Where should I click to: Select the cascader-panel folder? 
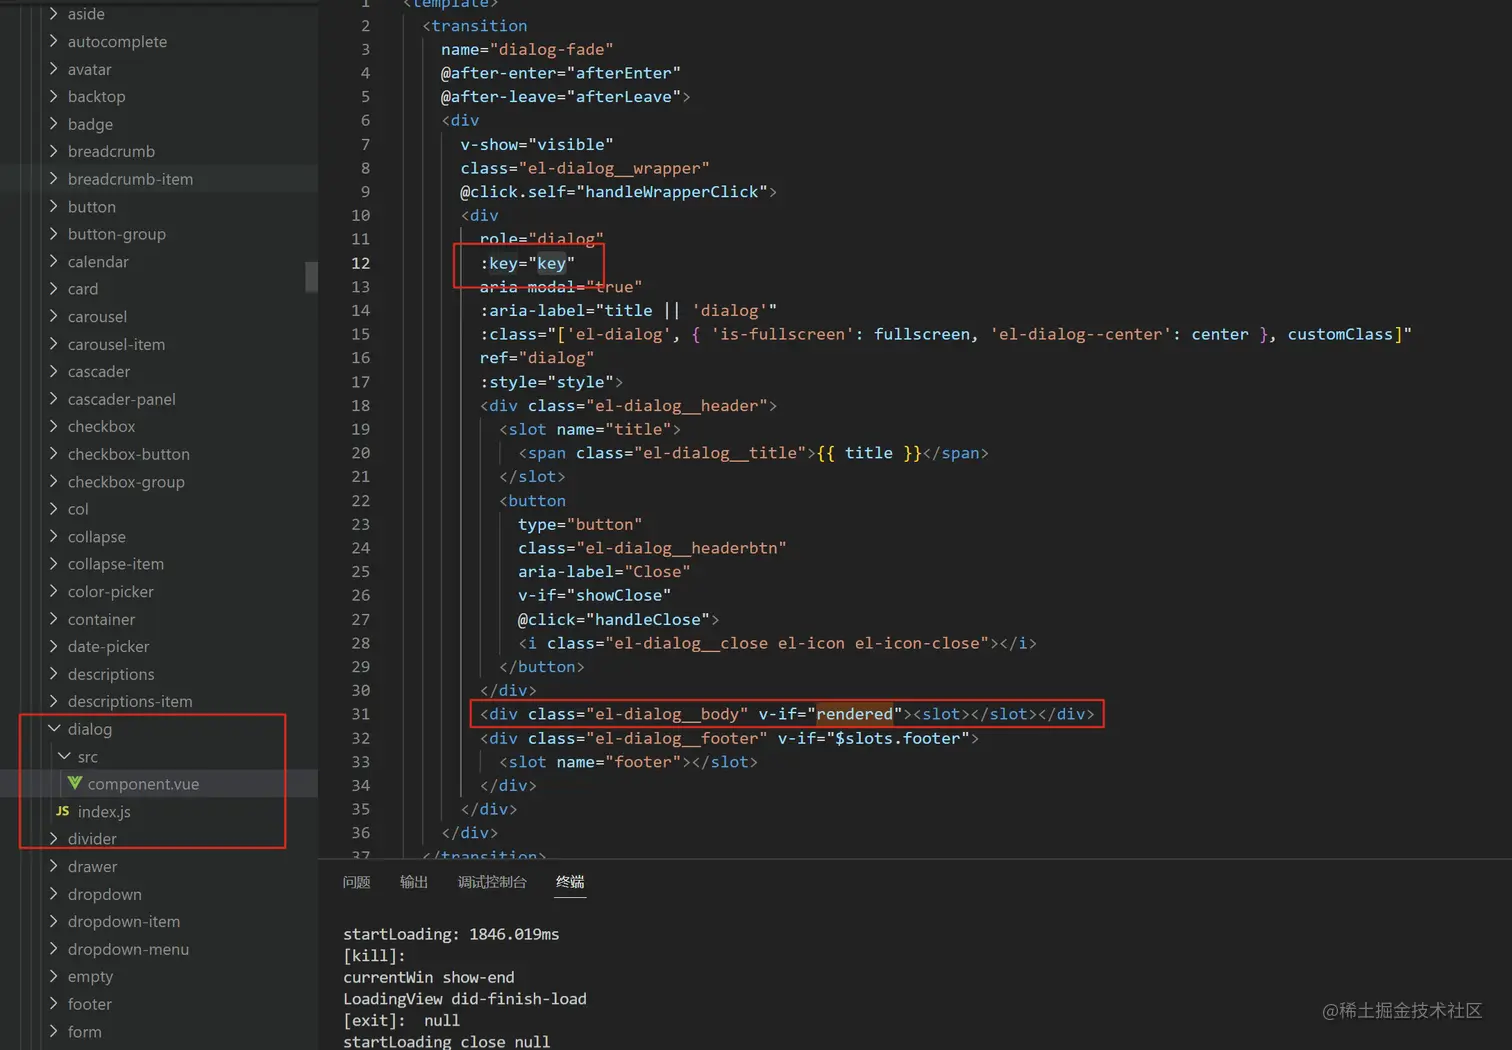pos(121,399)
